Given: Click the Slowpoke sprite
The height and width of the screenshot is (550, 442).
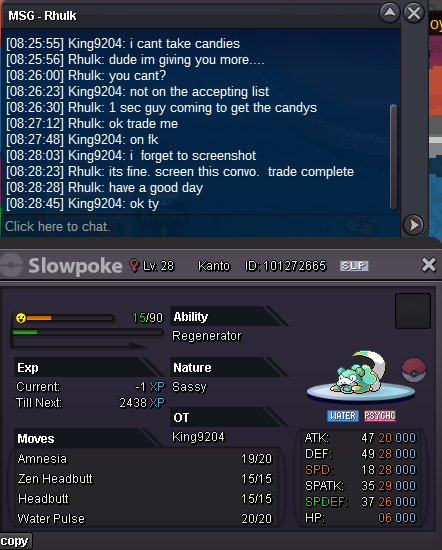Looking at the screenshot, I should (360, 372).
